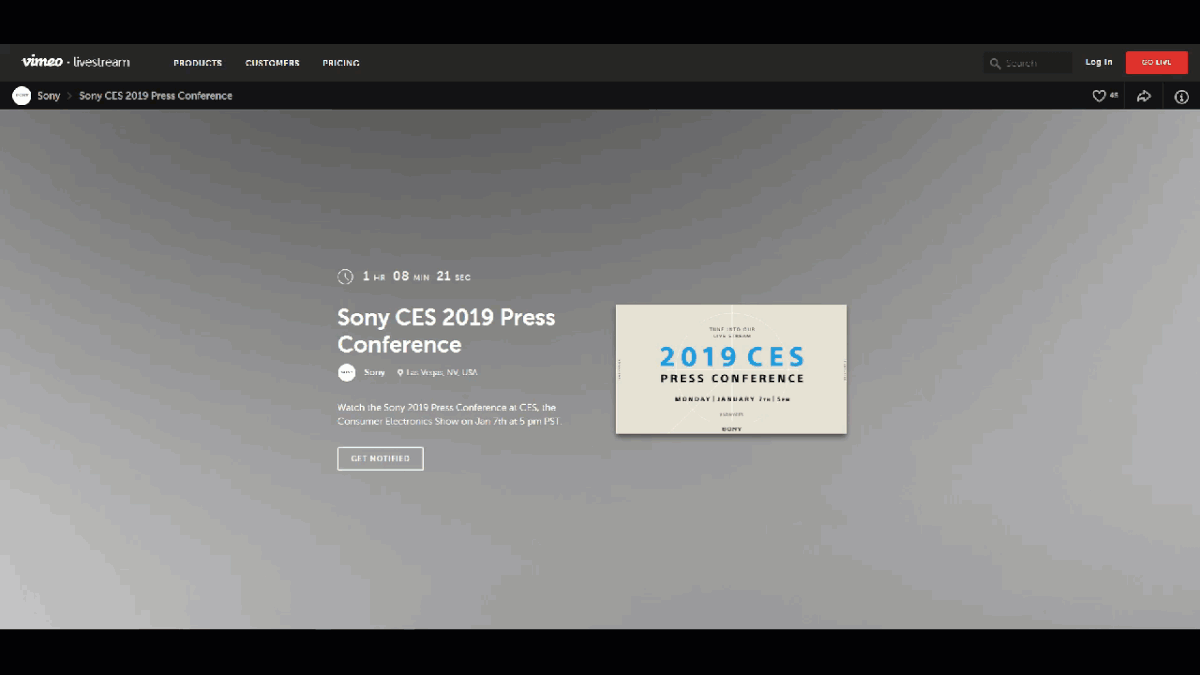Click the Las Vegas location pin icon
Viewport: 1200px width, 675px height.
click(x=400, y=373)
